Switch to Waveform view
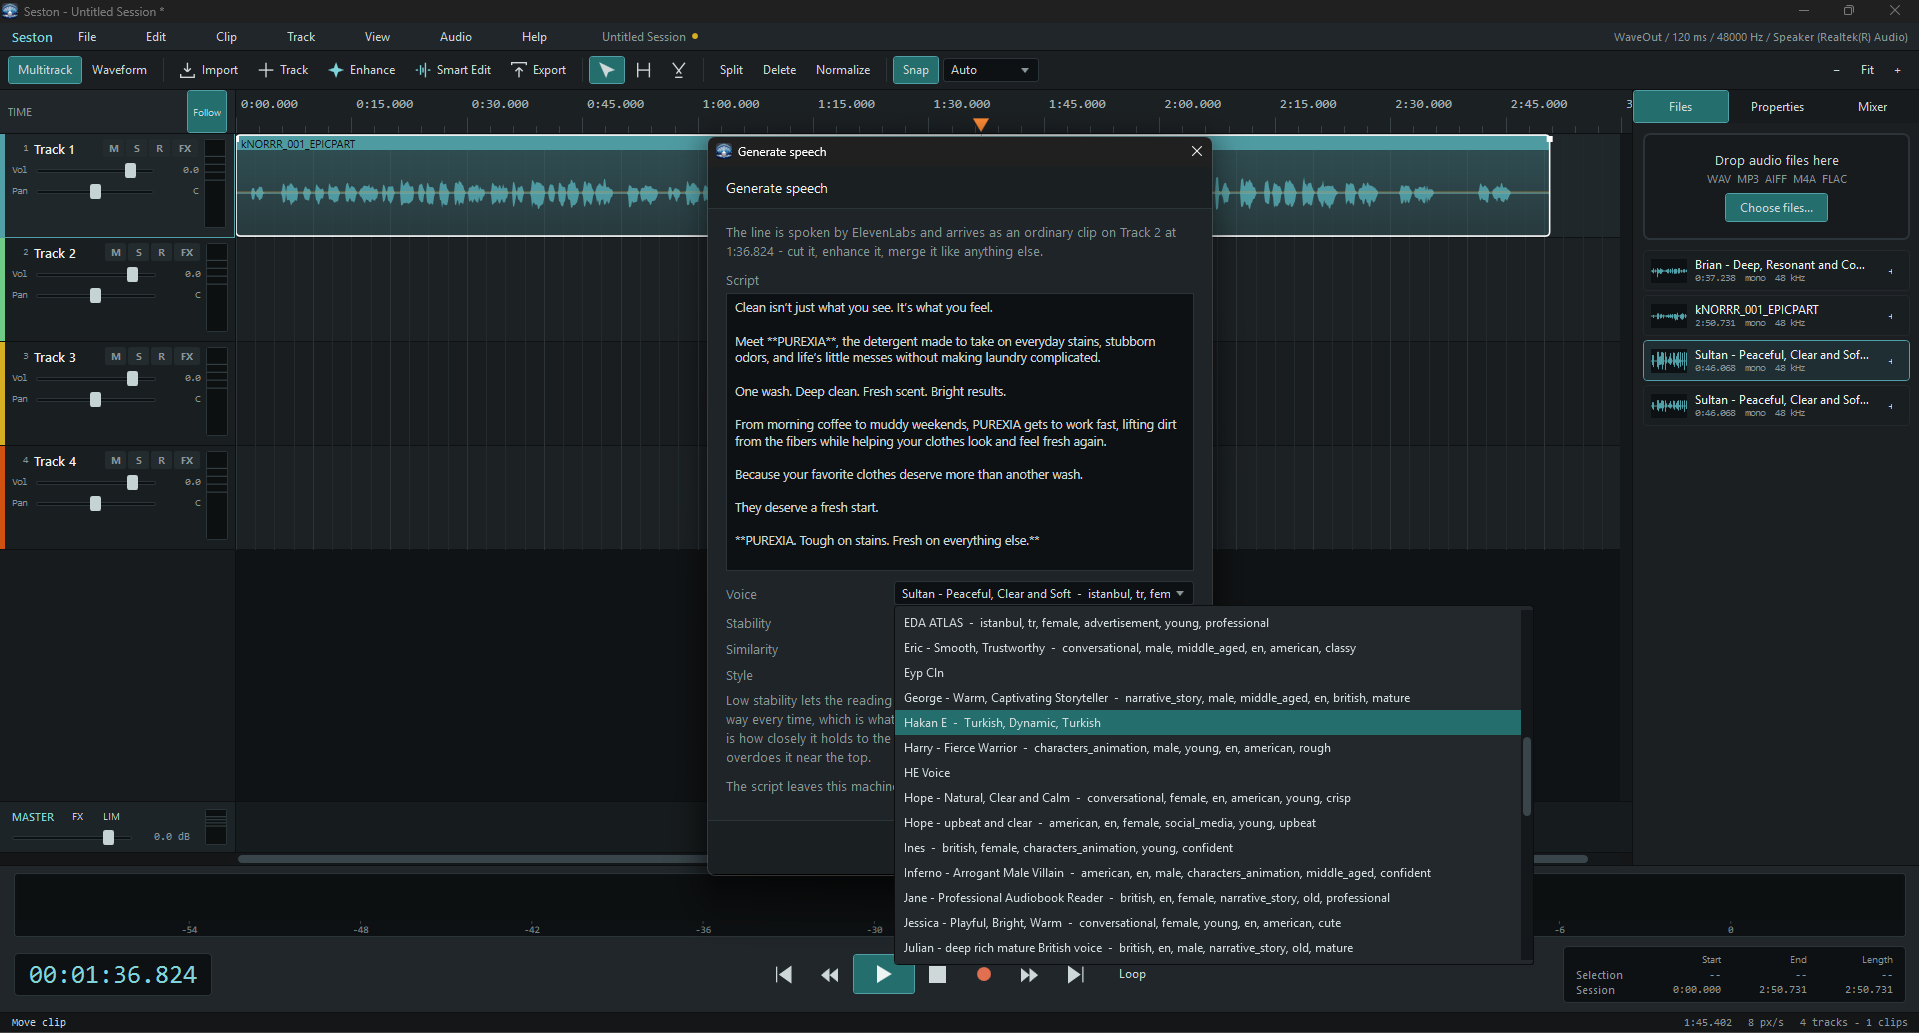 point(119,70)
